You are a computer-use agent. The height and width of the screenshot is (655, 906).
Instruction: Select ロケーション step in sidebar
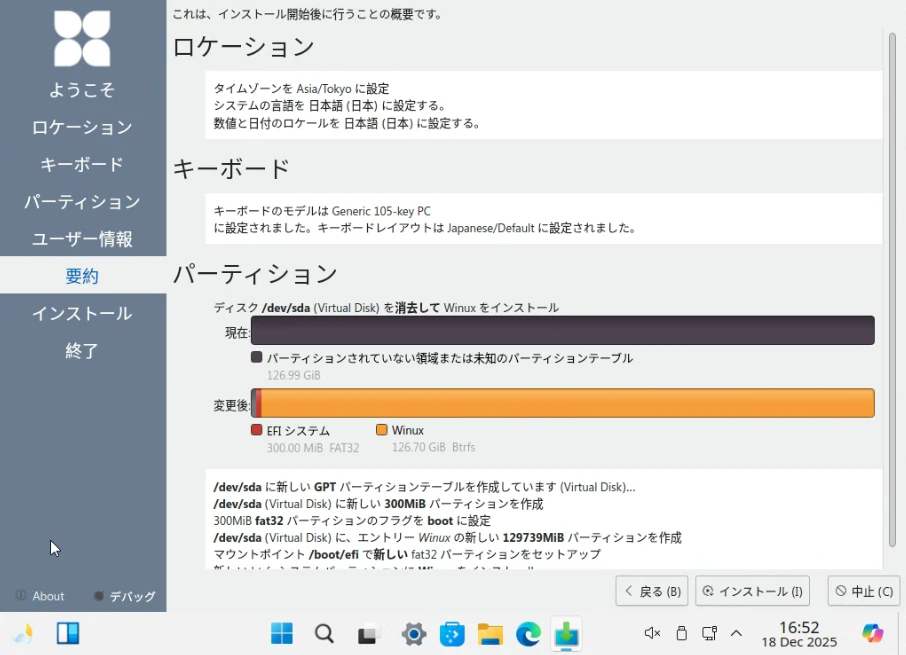click(x=82, y=127)
